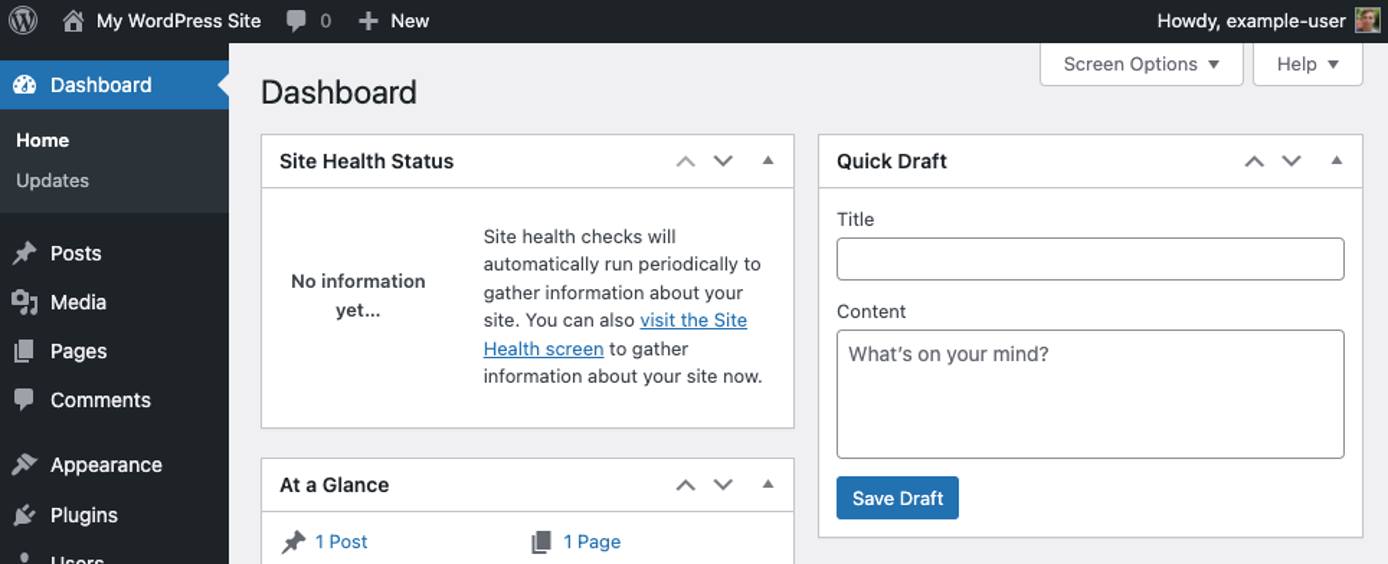Select Pages in the sidebar menu
Image resolution: width=1388 pixels, height=564 pixels.
(x=78, y=351)
